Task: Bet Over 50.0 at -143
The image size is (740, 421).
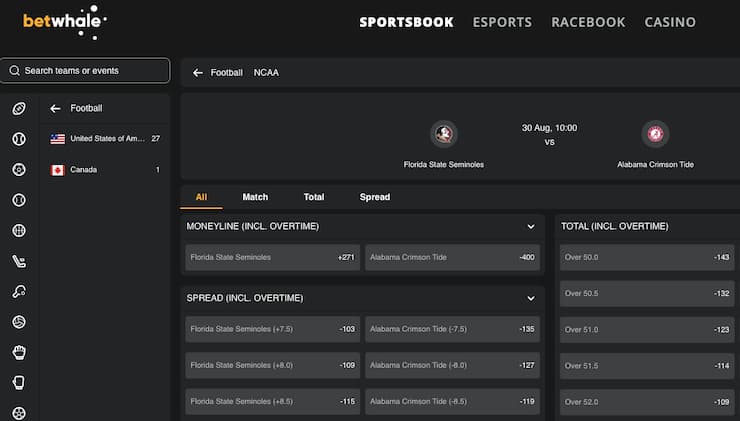Action: coord(647,257)
